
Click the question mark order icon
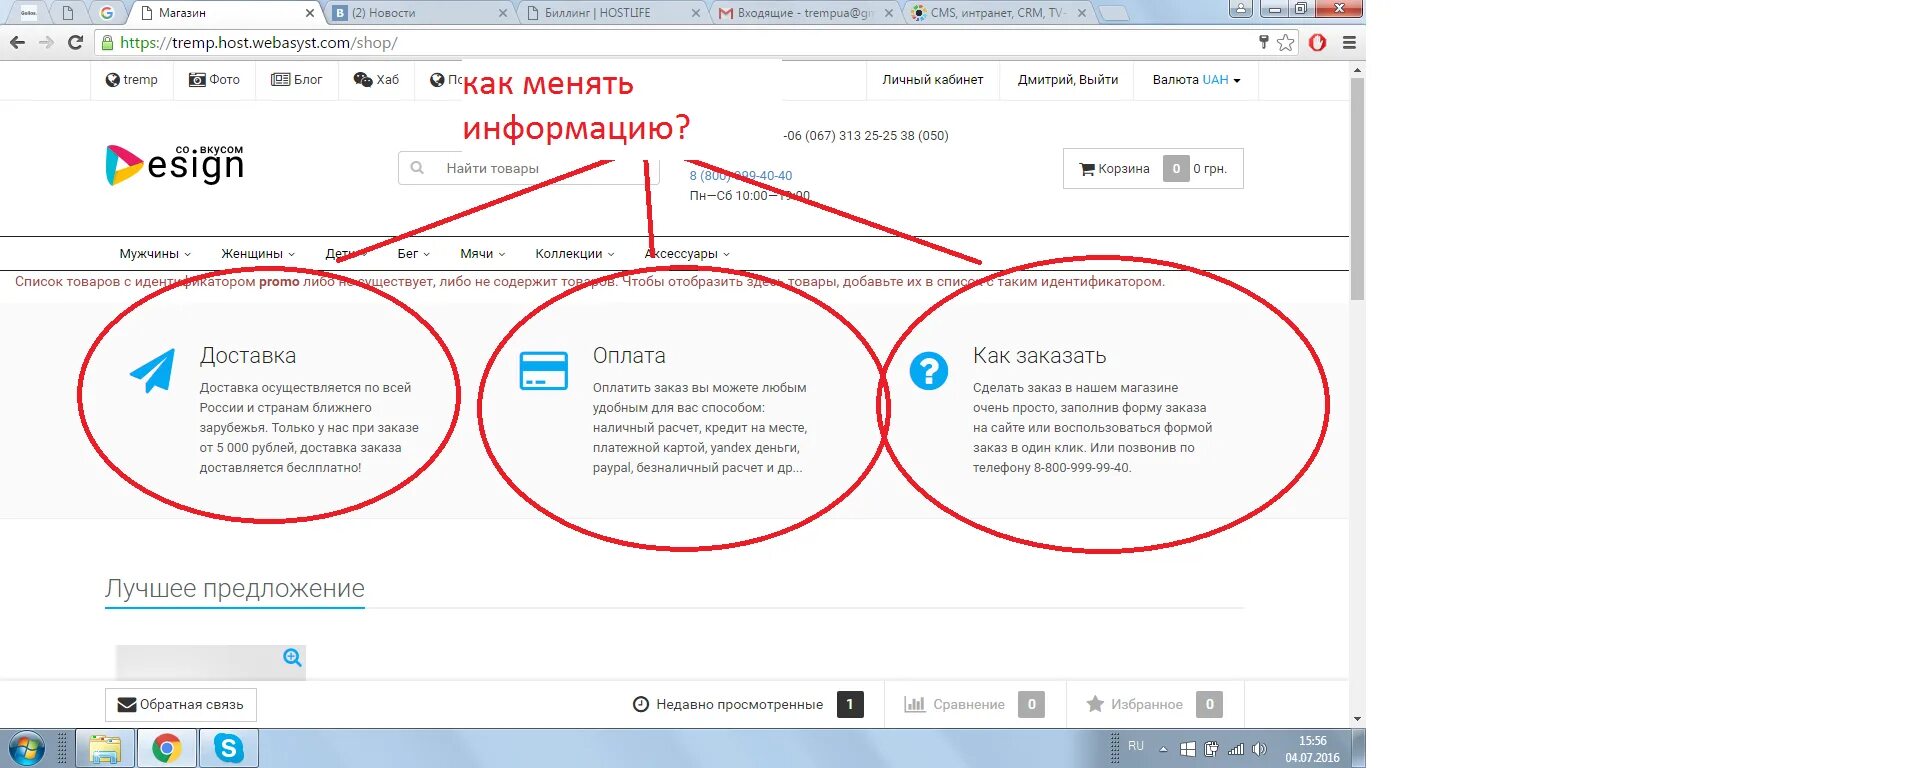tap(929, 371)
